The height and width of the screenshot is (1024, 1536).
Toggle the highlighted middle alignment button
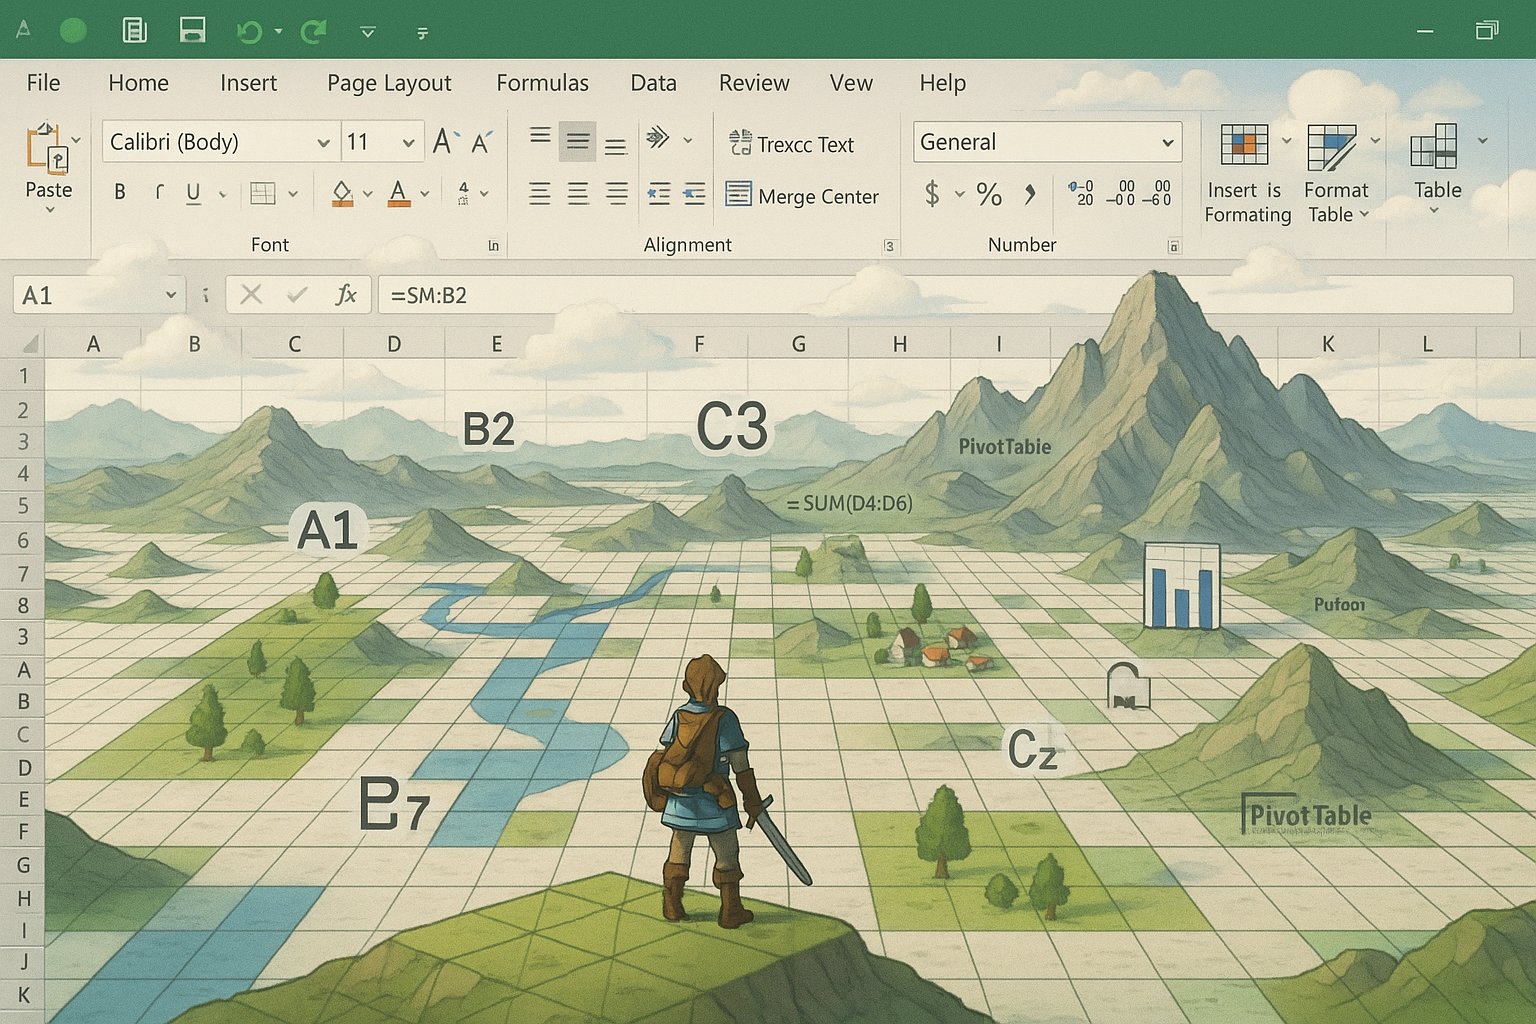pos(578,142)
